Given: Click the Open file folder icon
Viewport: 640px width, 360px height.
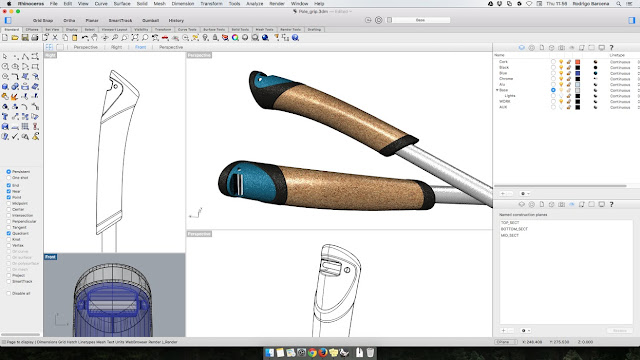Looking at the screenshot, I should 15,38.
